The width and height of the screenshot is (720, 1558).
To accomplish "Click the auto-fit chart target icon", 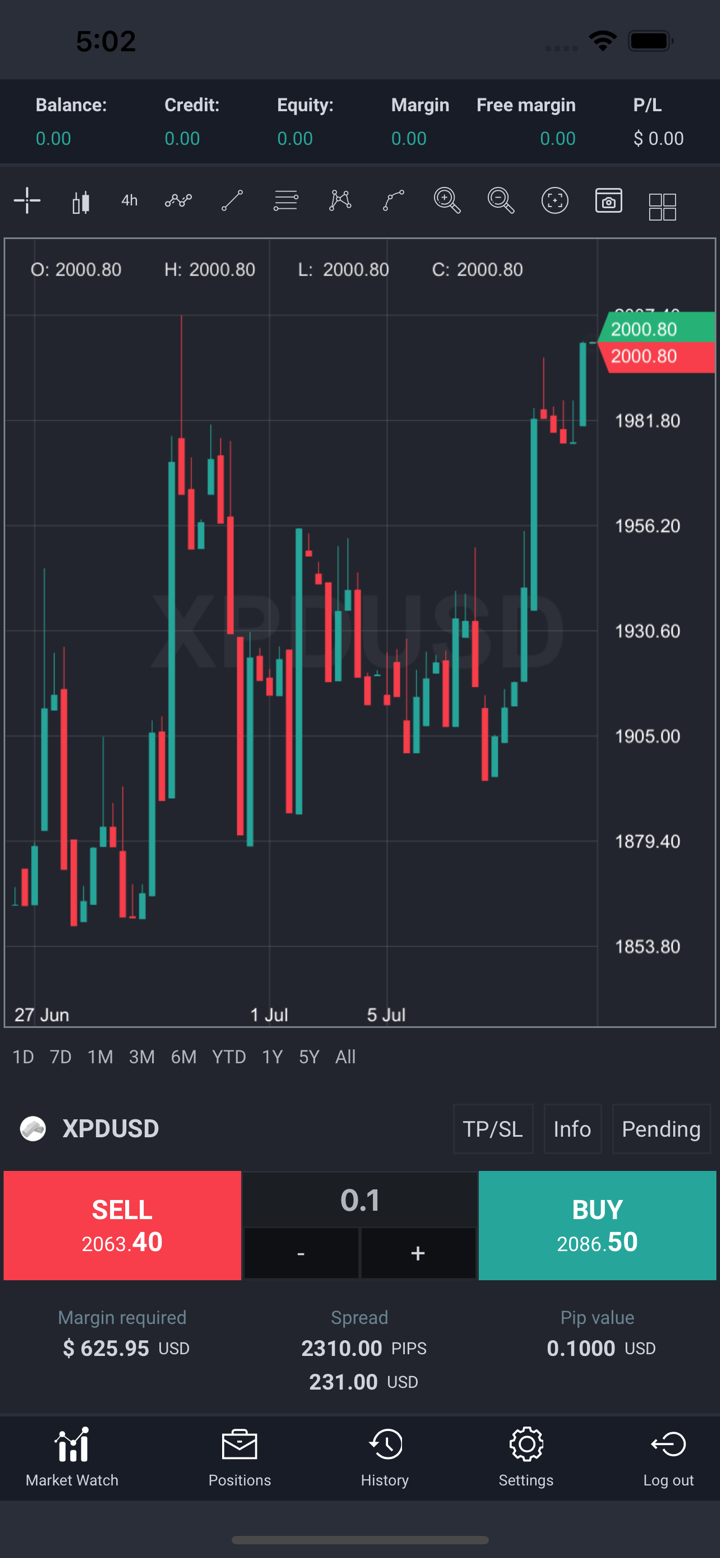I will pyautogui.click(x=555, y=201).
